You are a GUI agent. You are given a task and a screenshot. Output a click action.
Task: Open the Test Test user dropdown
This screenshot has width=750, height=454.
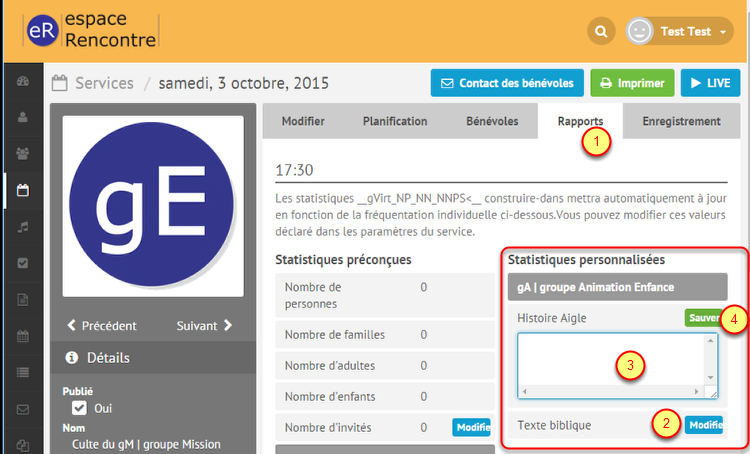680,32
